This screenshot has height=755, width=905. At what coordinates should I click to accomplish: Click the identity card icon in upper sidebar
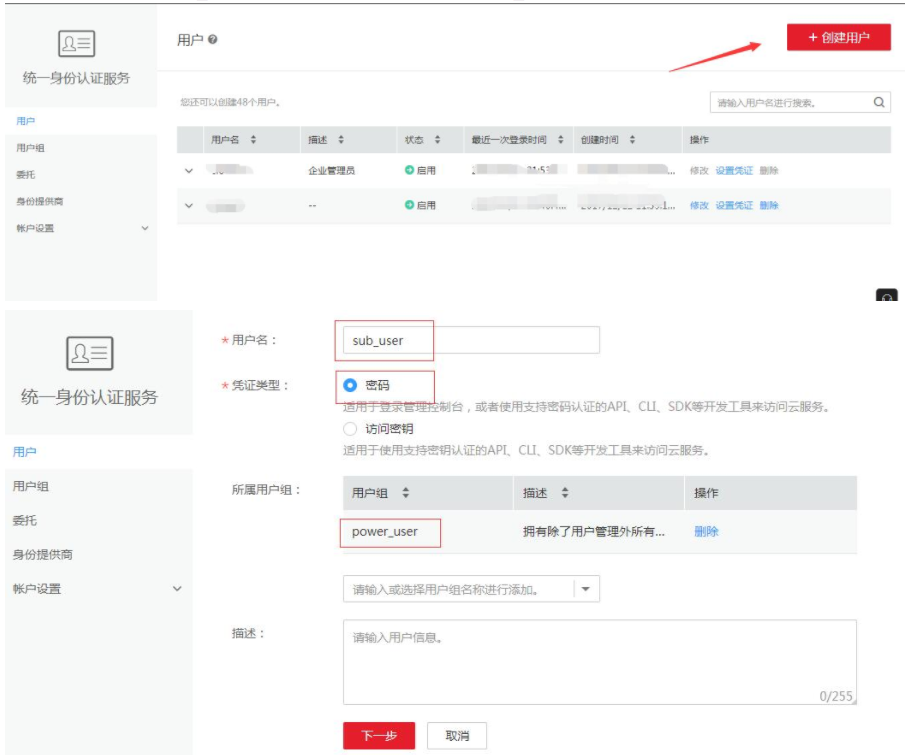point(76,43)
